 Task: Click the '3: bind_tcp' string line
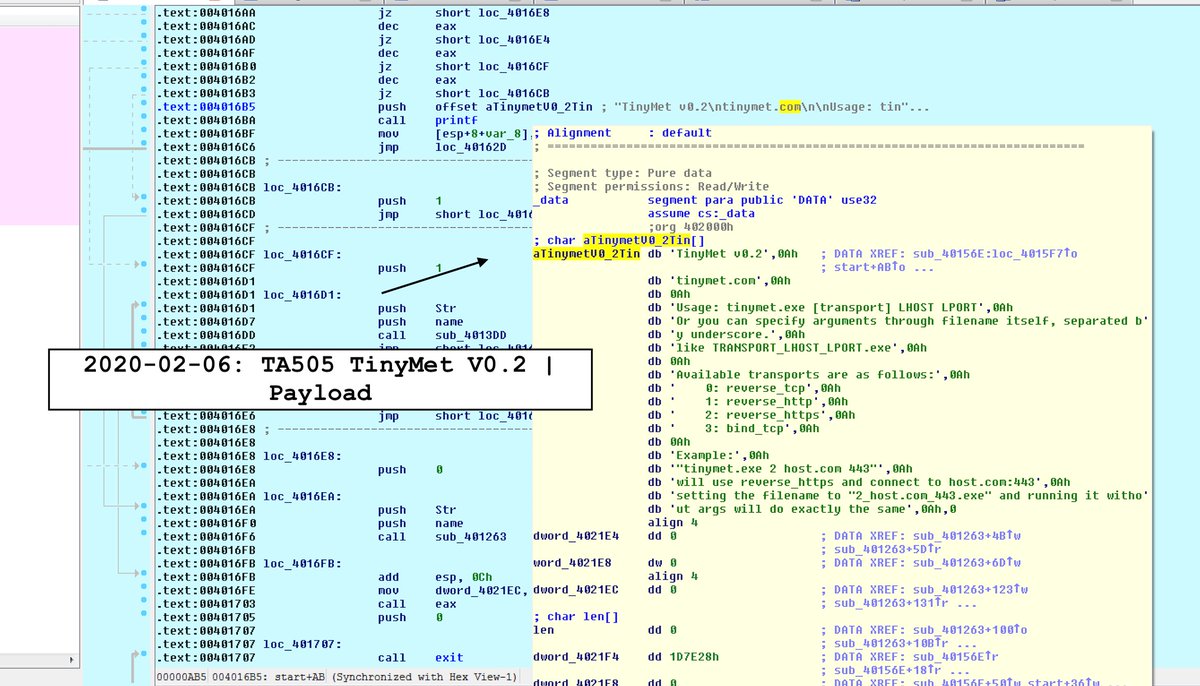click(x=734, y=429)
